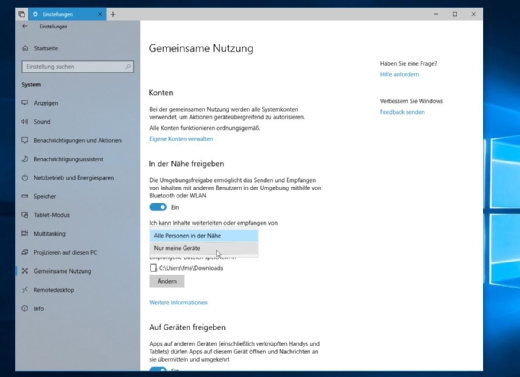The image size is (520, 377).
Task: Click the Startseite label
Action: (46, 48)
